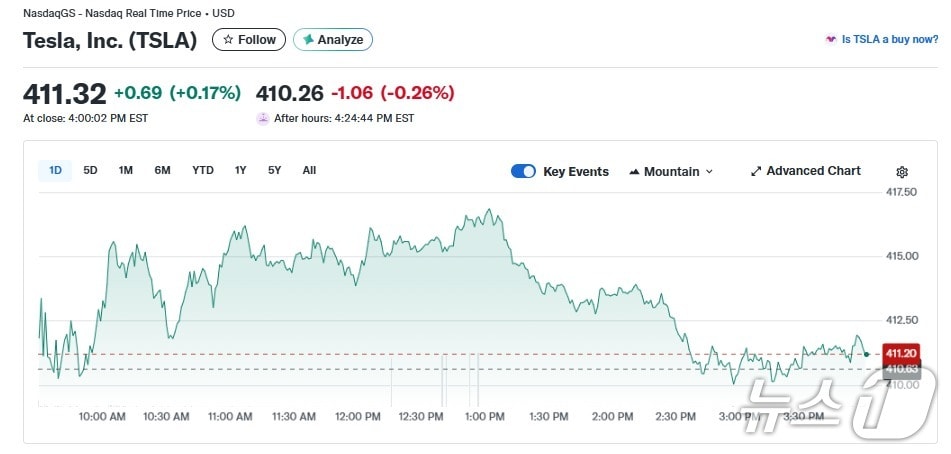Screen dimensions: 951x454
Task: Show All time range
Action: (x=309, y=170)
